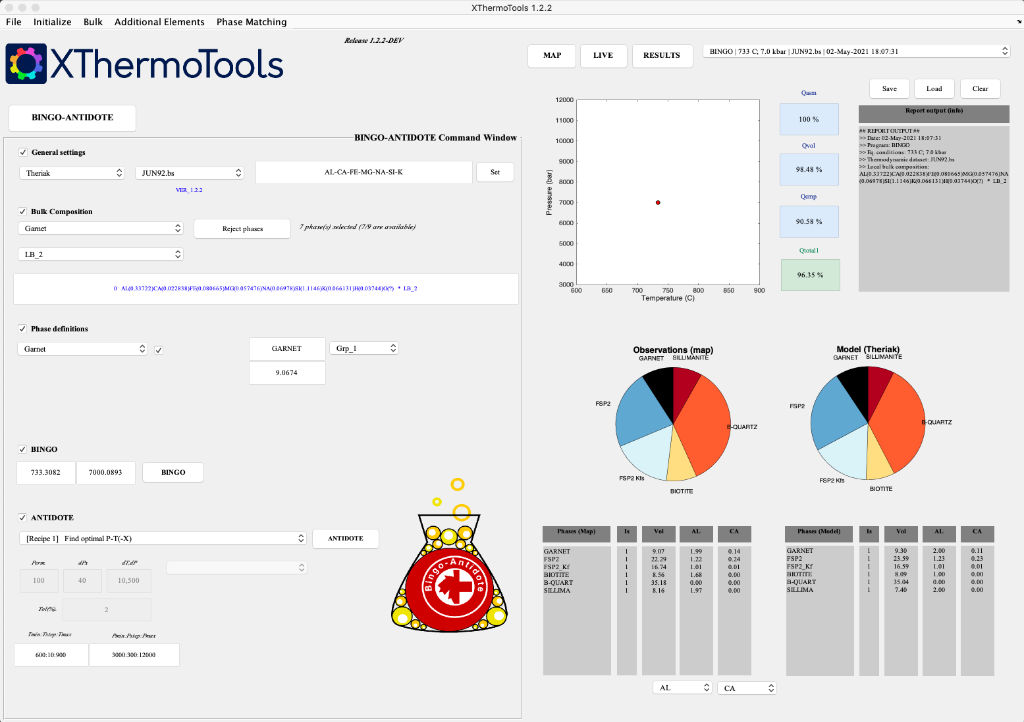The image size is (1024, 722).
Task: Click the '7 phase(s) selected' status text
Action: pyautogui.click(x=357, y=227)
